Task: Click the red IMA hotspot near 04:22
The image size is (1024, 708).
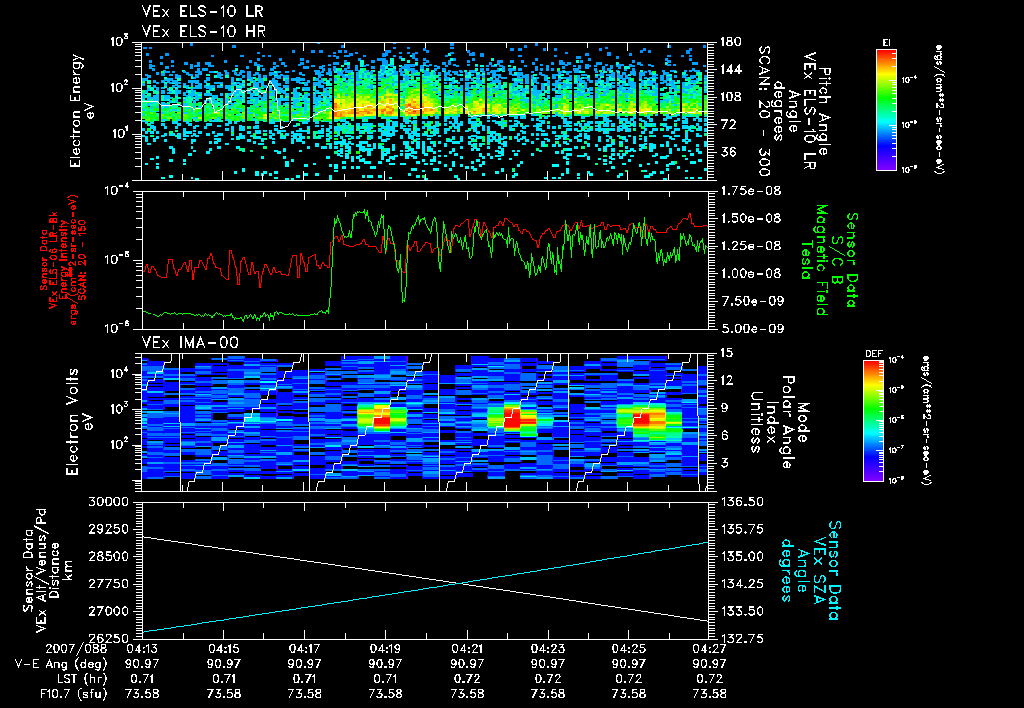Action: [512, 418]
